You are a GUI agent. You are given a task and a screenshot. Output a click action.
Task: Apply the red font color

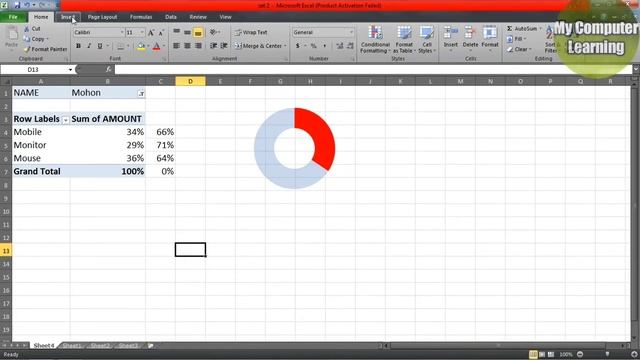(156, 47)
